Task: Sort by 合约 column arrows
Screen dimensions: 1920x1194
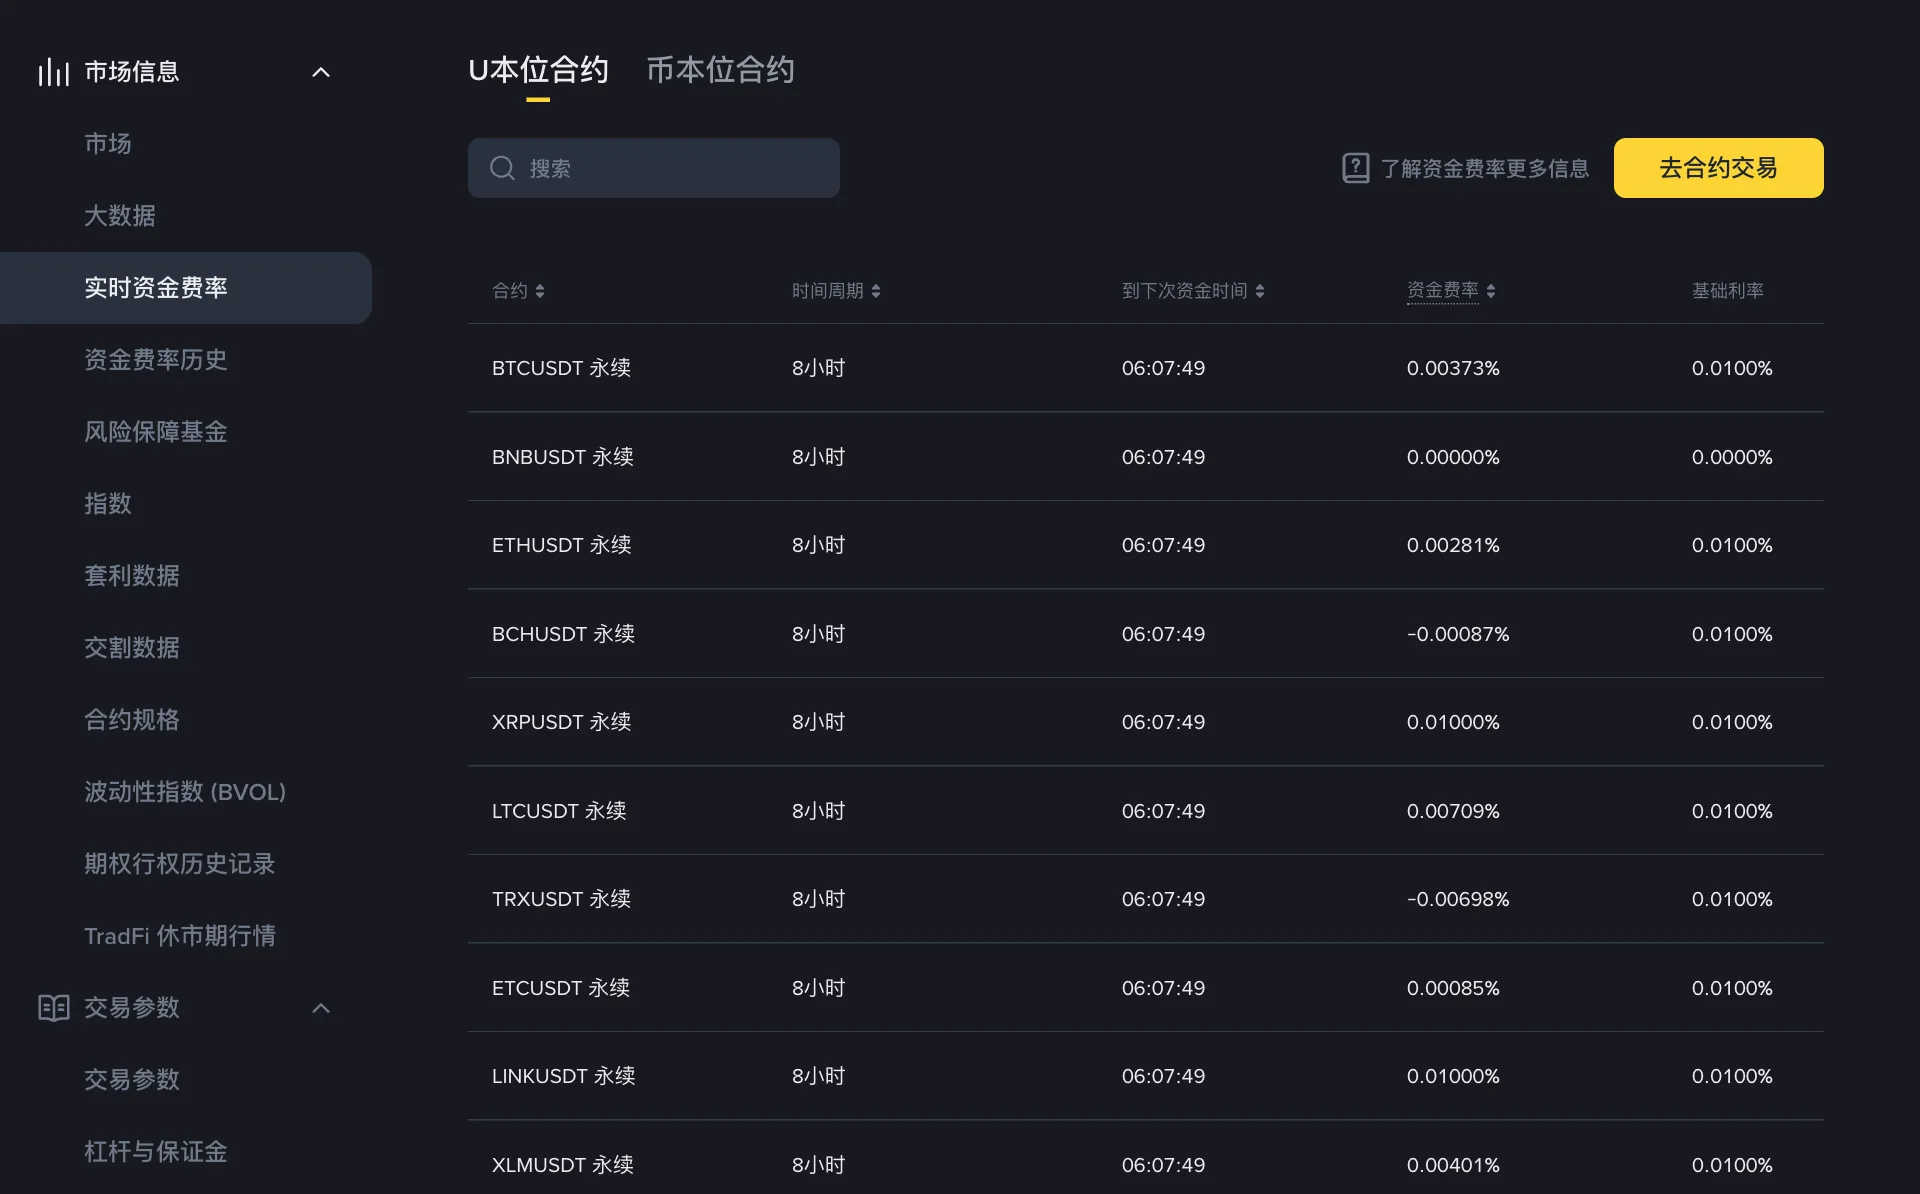Action: tap(540, 291)
